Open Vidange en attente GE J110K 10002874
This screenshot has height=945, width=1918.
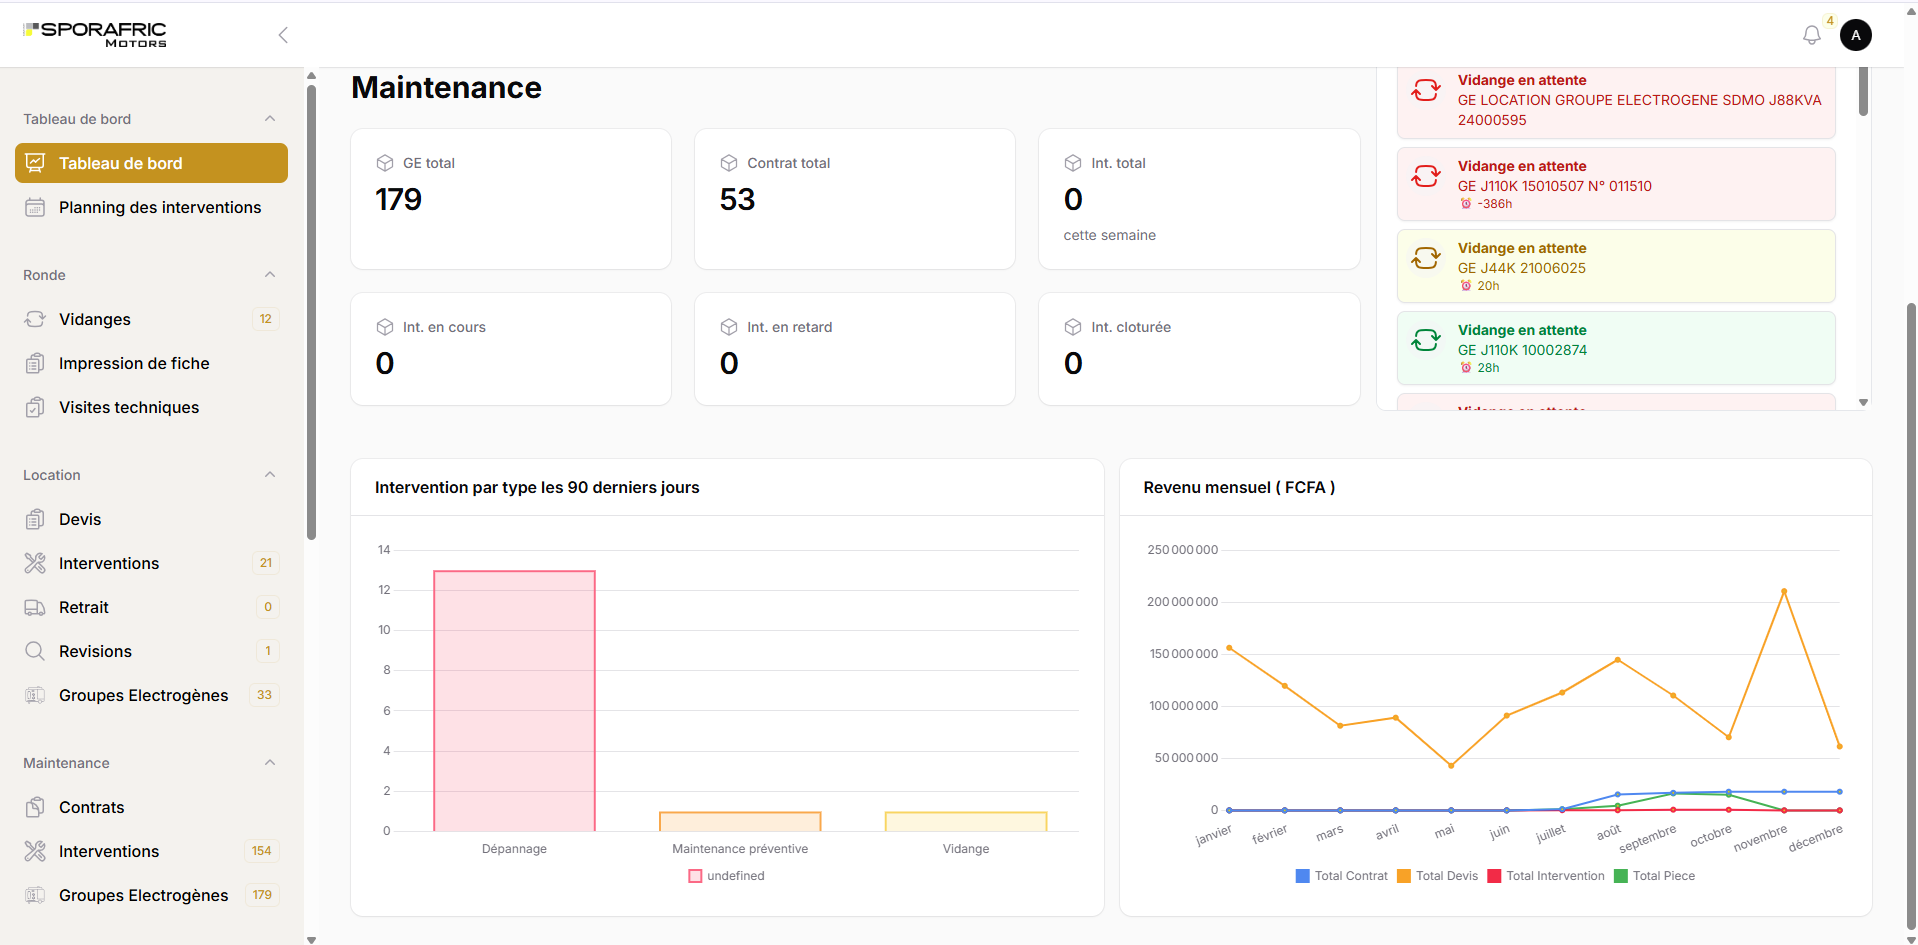click(x=1616, y=348)
